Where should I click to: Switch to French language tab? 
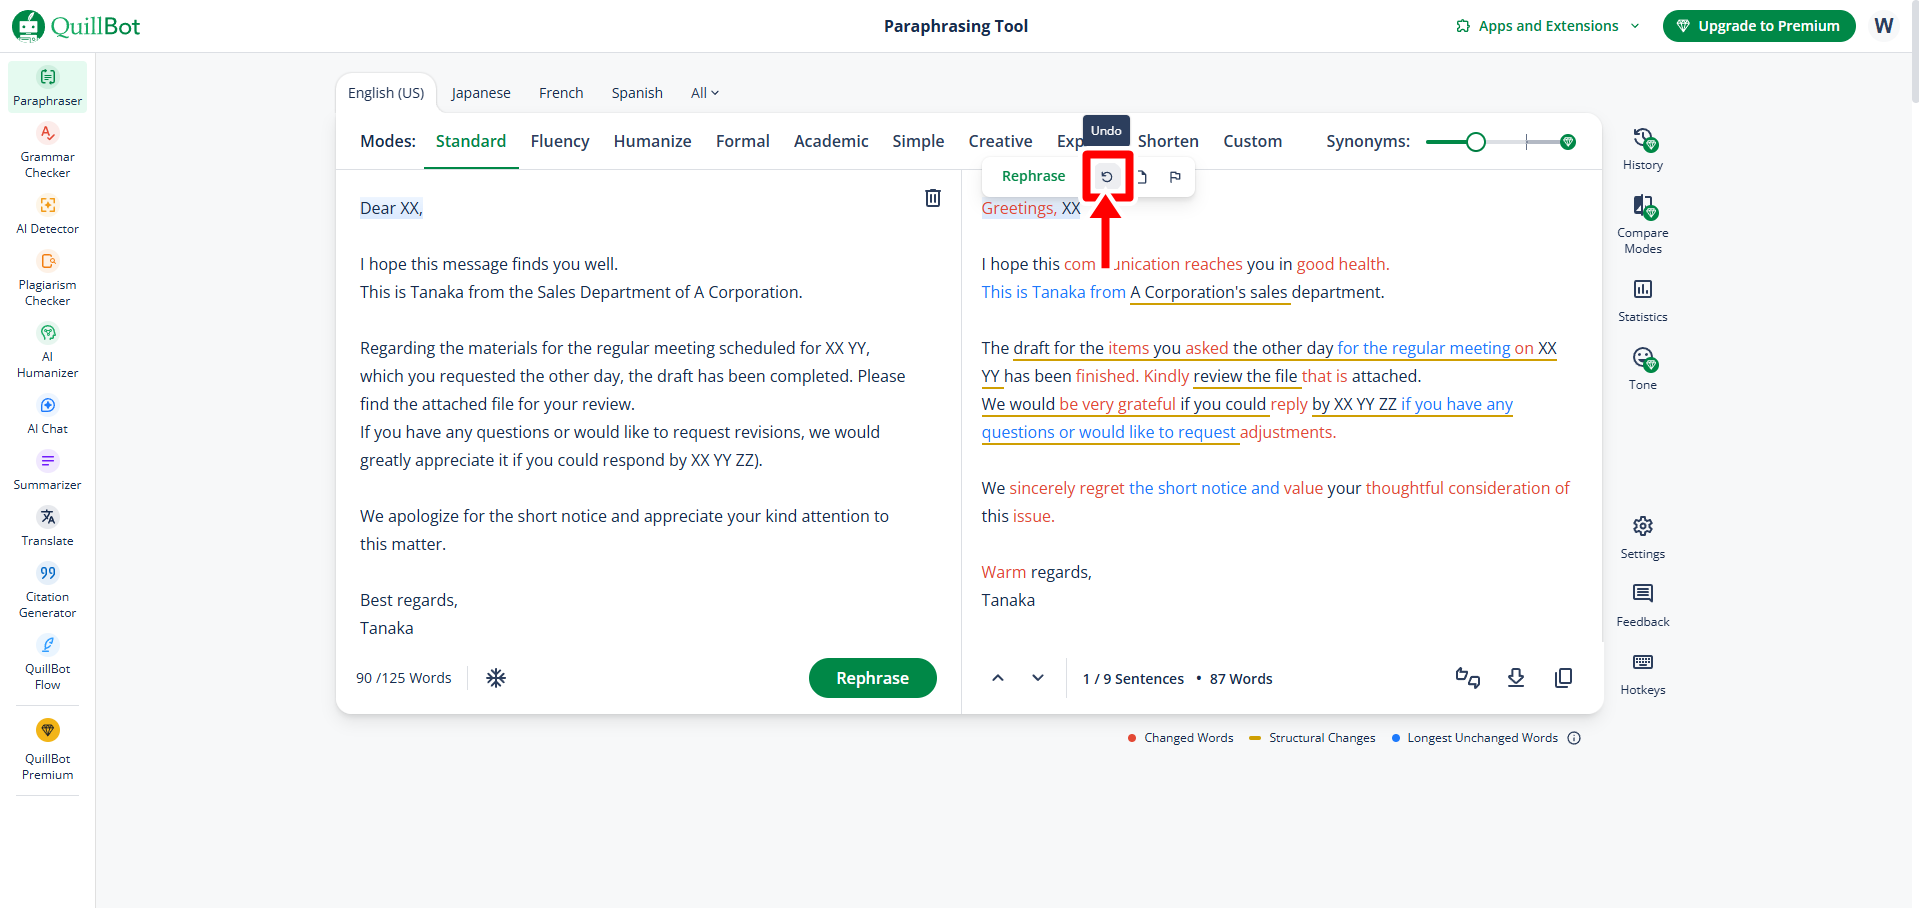[x=561, y=93]
